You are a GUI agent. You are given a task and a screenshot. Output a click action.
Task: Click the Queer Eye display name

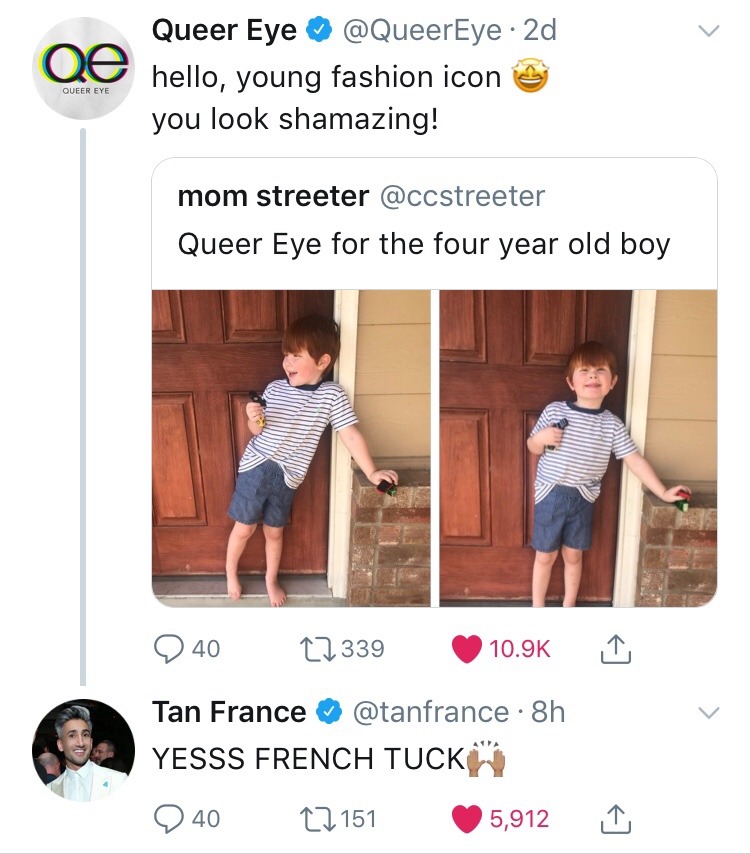point(224,31)
